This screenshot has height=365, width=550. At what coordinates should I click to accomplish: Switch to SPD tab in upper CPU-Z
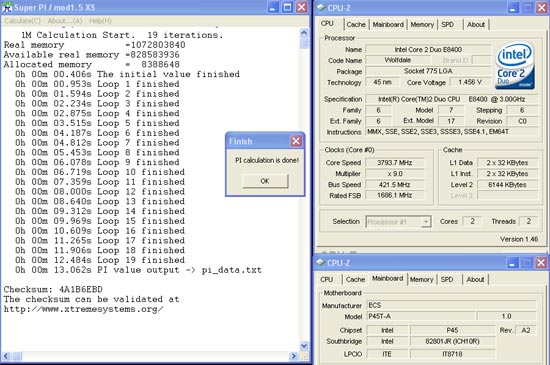click(448, 25)
